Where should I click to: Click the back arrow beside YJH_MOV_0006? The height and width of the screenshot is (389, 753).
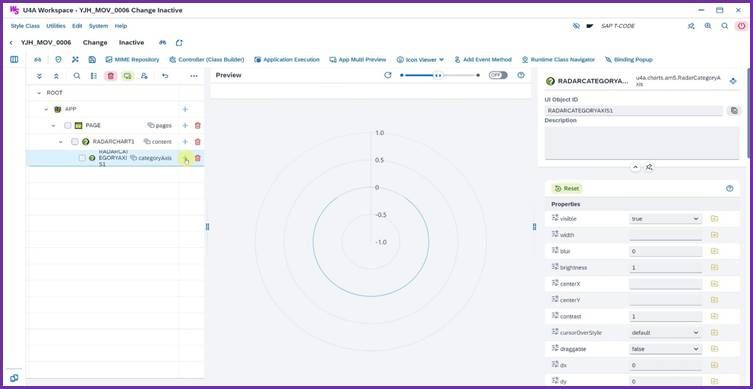tap(11, 43)
